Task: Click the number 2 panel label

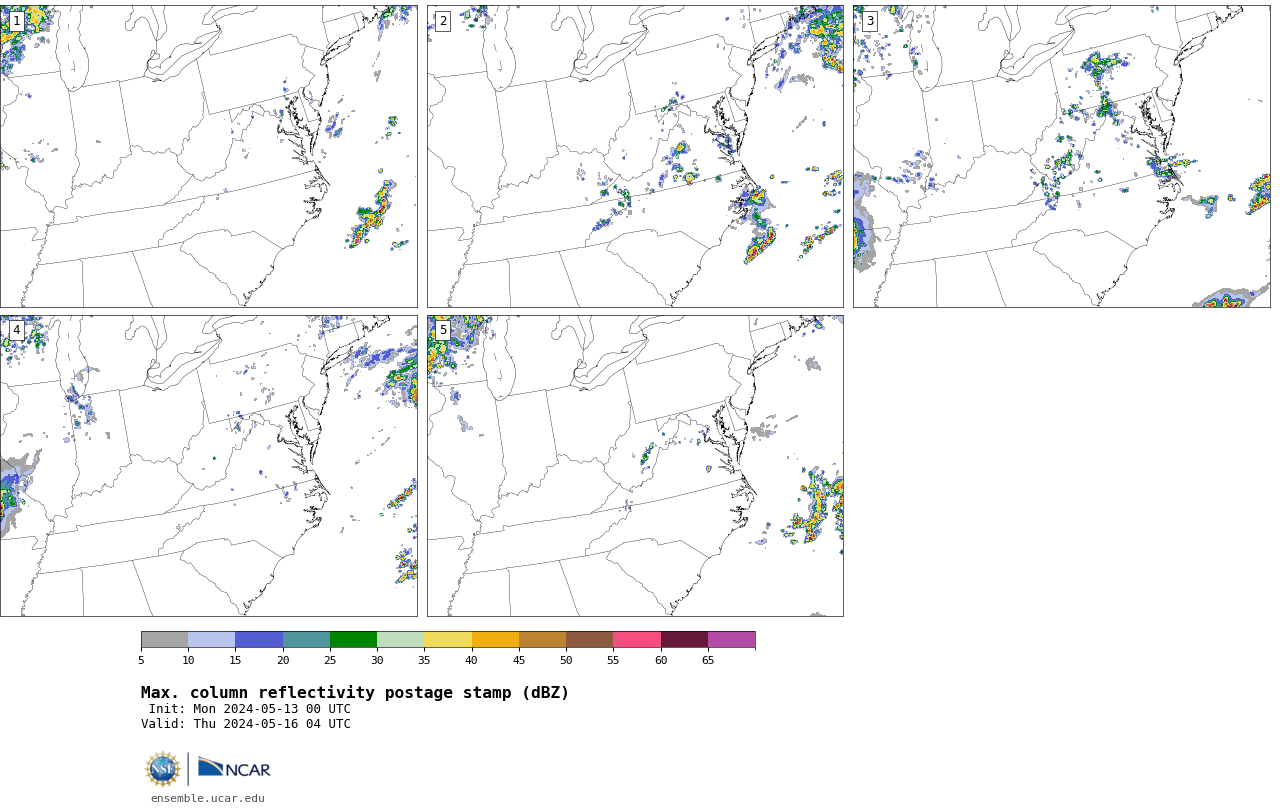Action: click(443, 21)
